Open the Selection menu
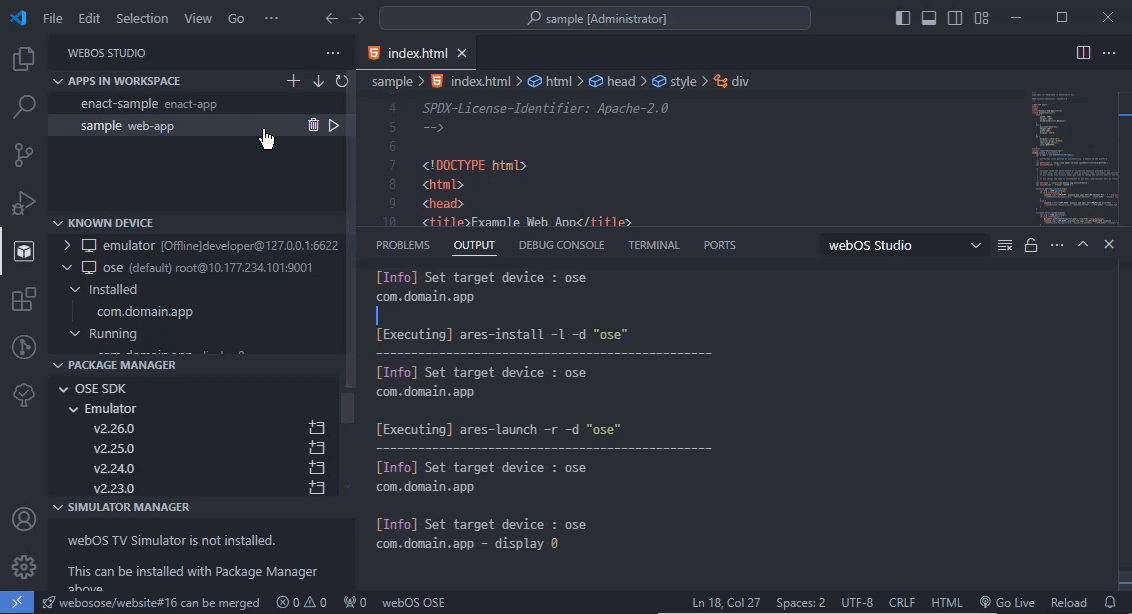This screenshot has height=614, width=1132. pyautogui.click(x=142, y=18)
